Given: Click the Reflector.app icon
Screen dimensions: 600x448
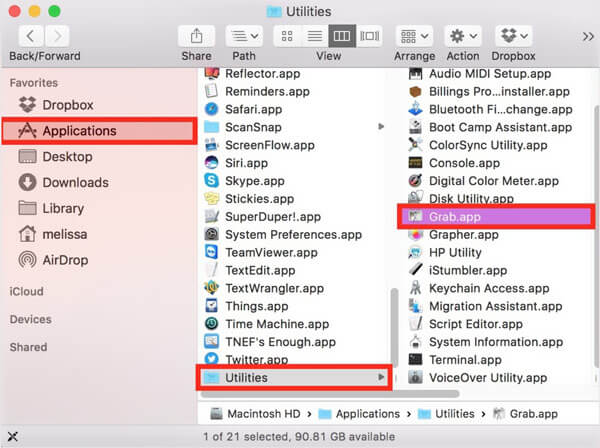Looking at the screenshot, I should point(212,73).
